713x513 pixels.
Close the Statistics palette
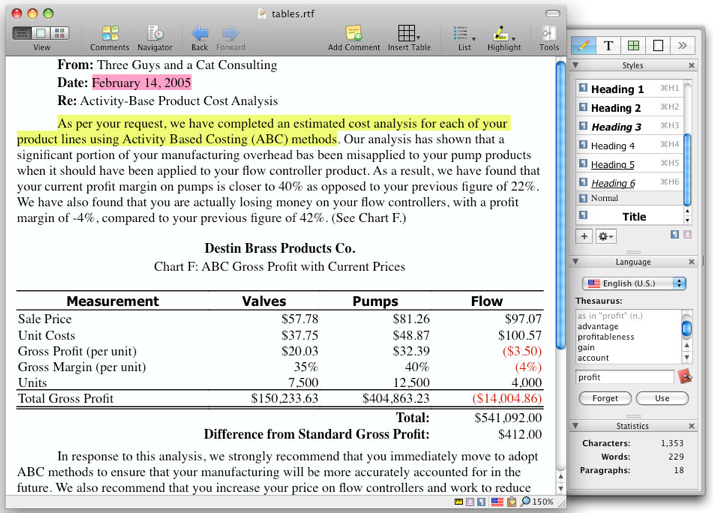[x=691, y=426]
